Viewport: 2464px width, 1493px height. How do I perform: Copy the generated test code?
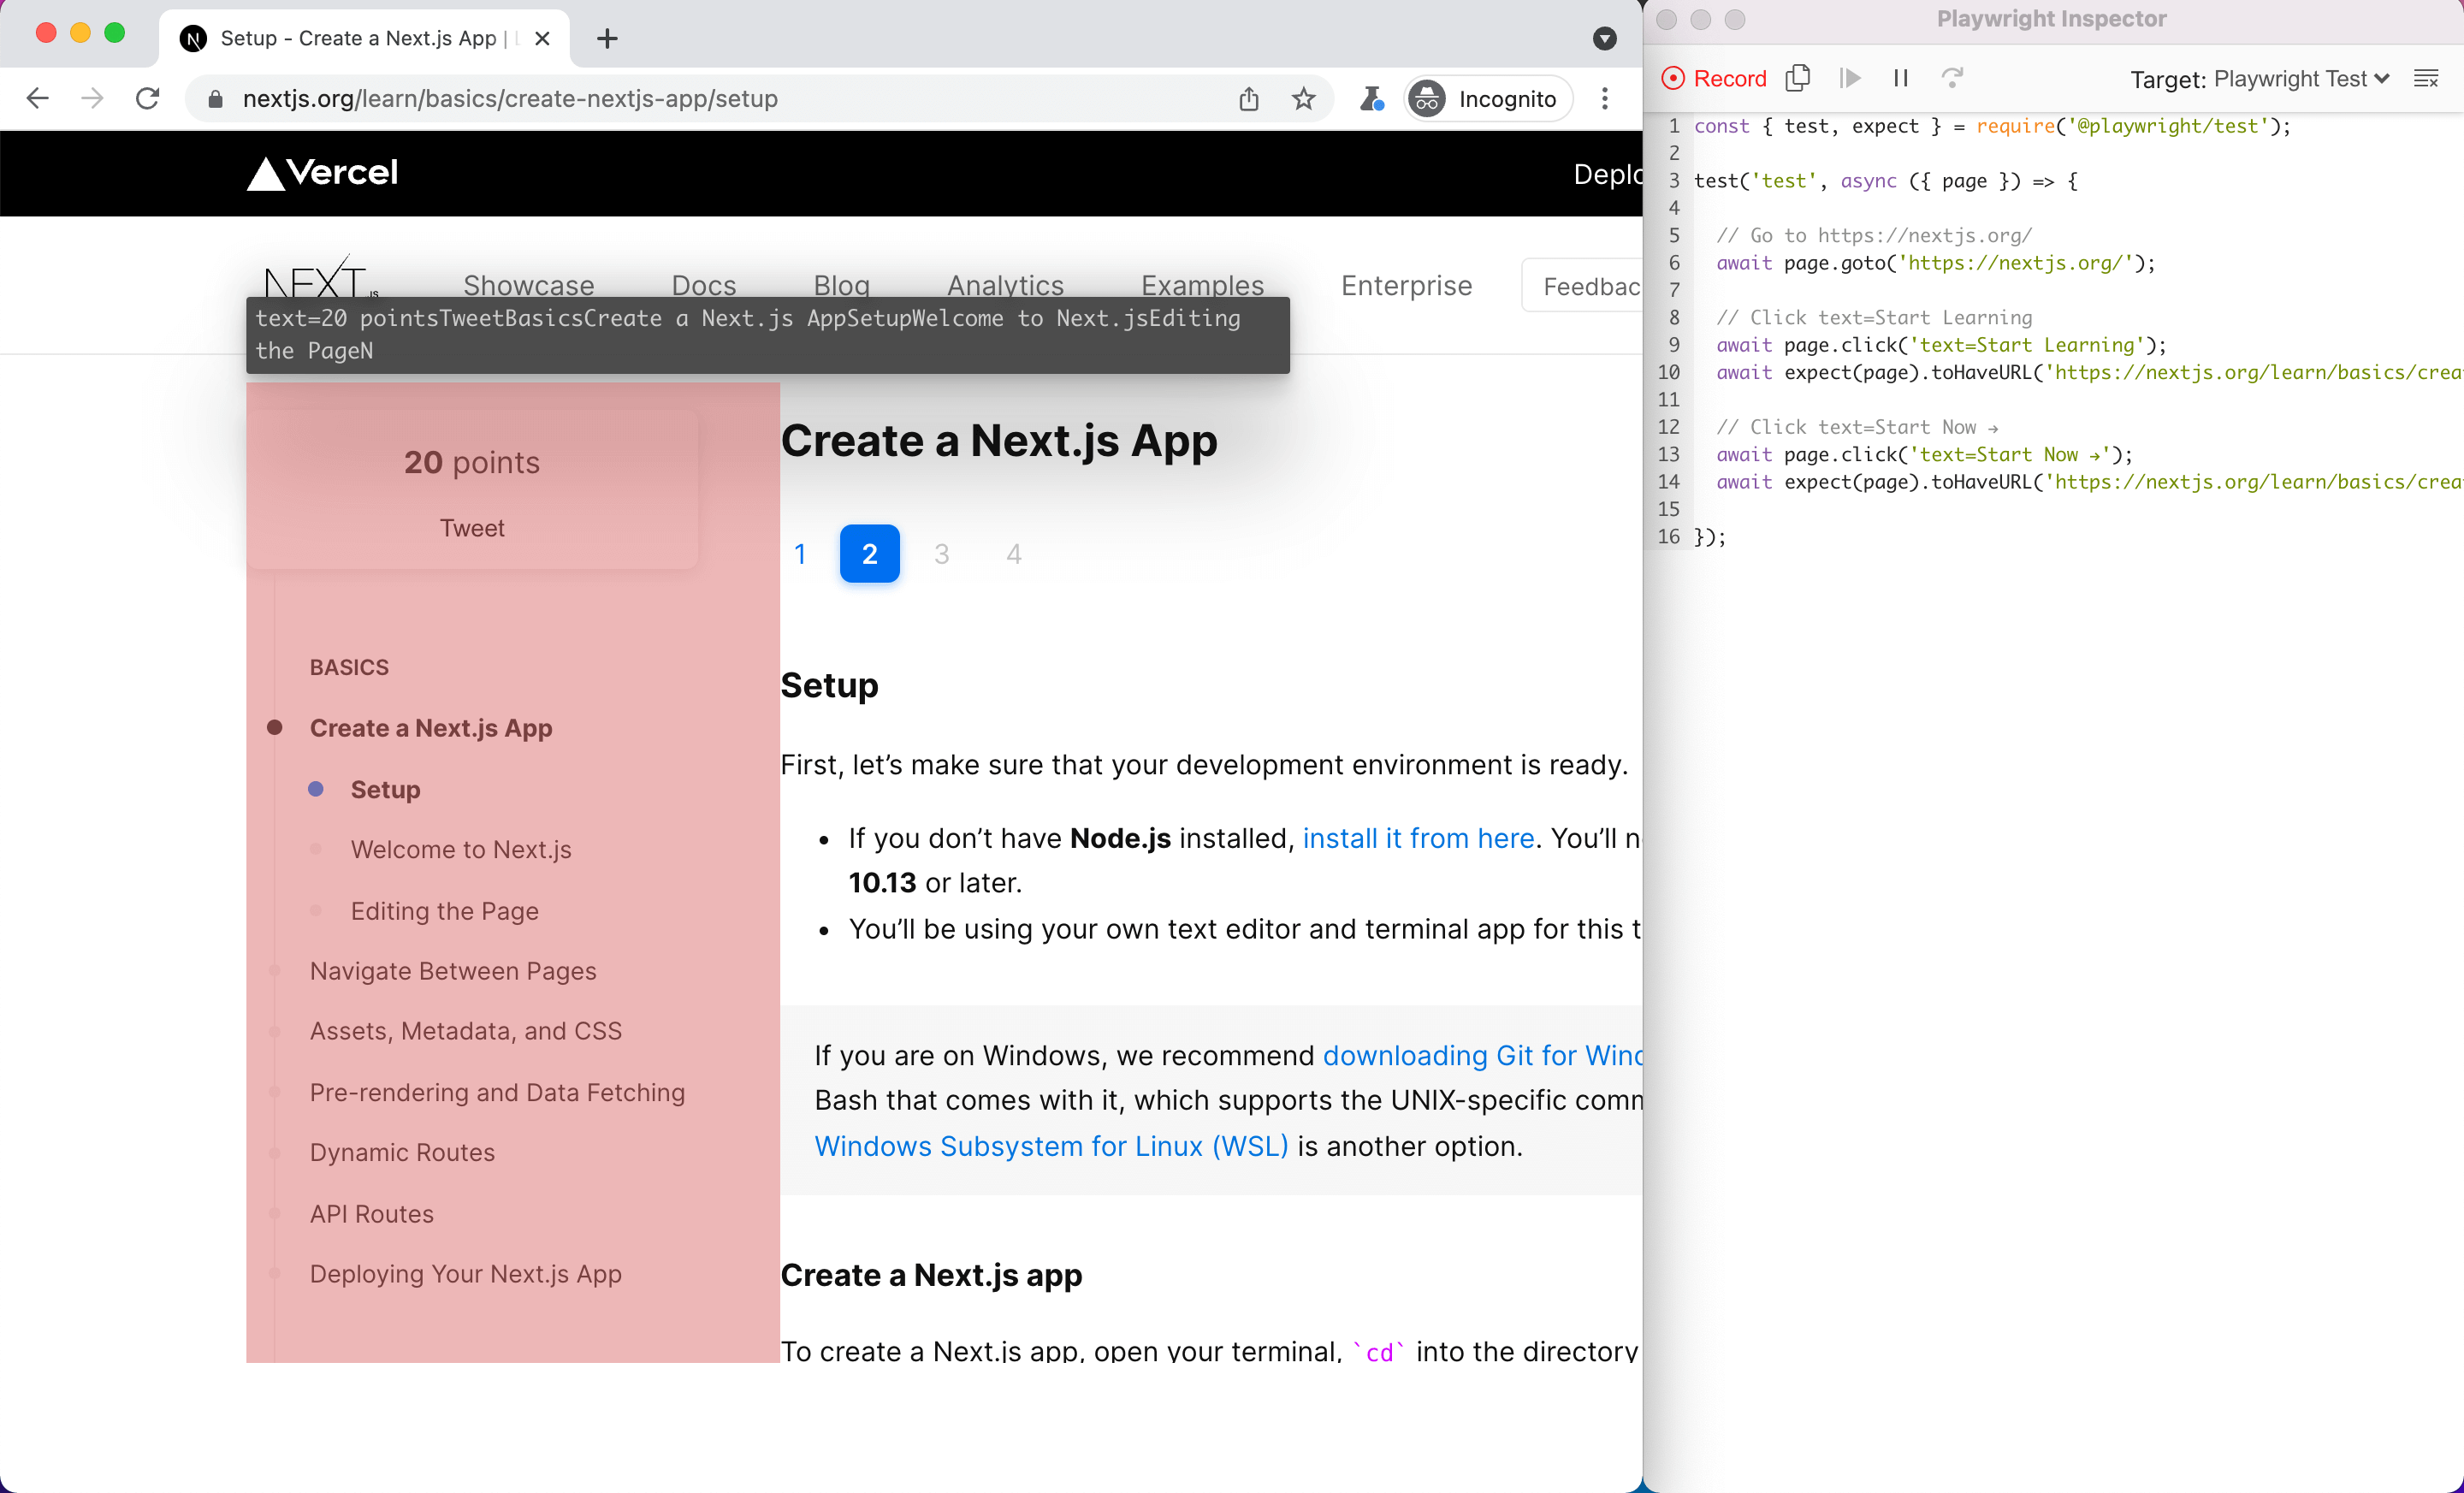[1799, 77]
